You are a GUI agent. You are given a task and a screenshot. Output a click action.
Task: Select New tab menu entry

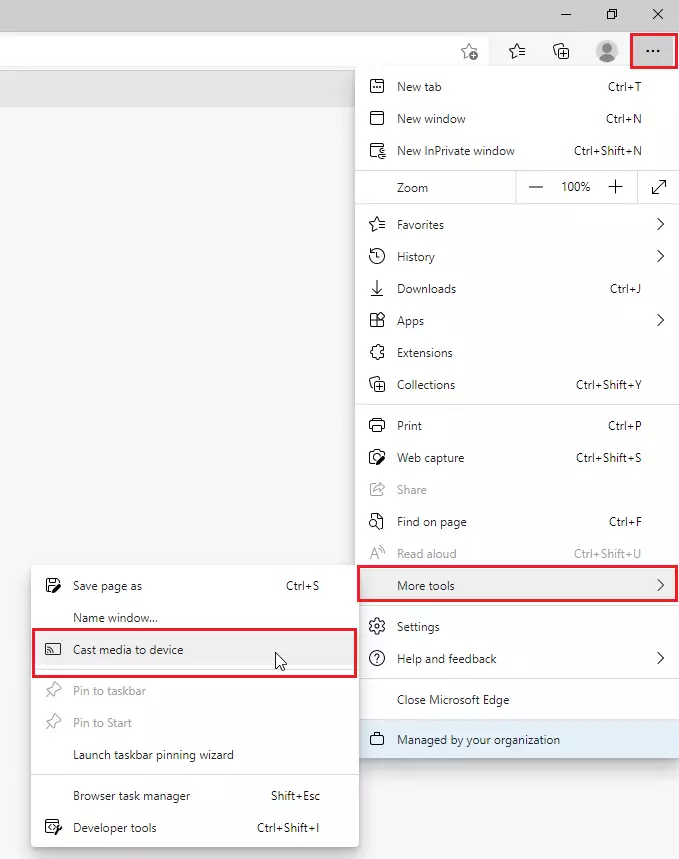coord(517,87)
